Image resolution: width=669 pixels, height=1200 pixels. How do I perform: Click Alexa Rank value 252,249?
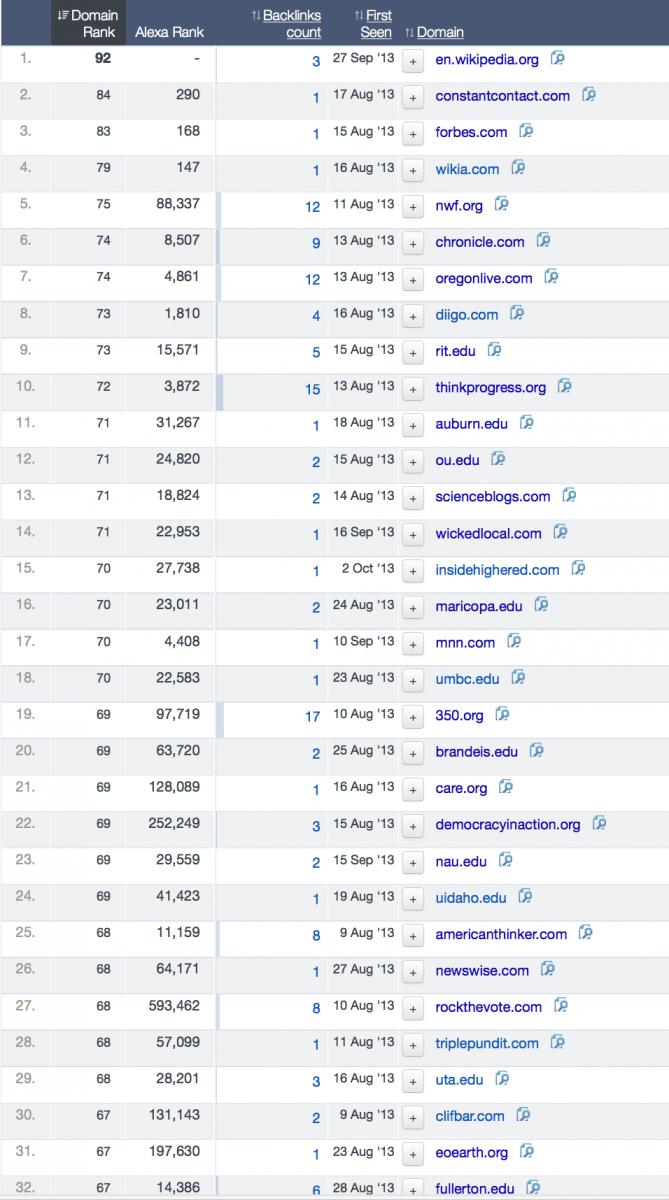[175, 823]
